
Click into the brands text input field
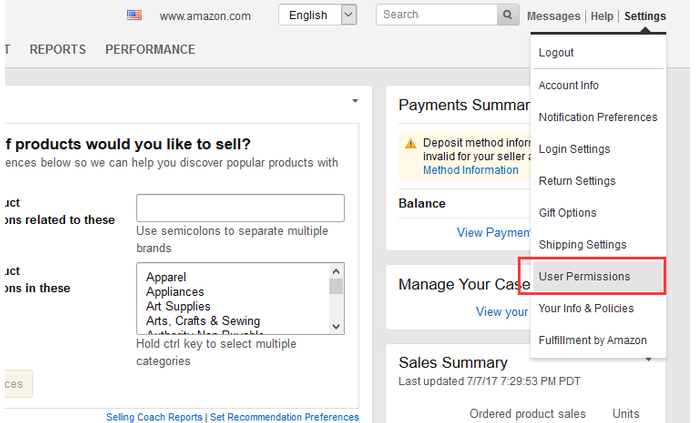(240, 208)
